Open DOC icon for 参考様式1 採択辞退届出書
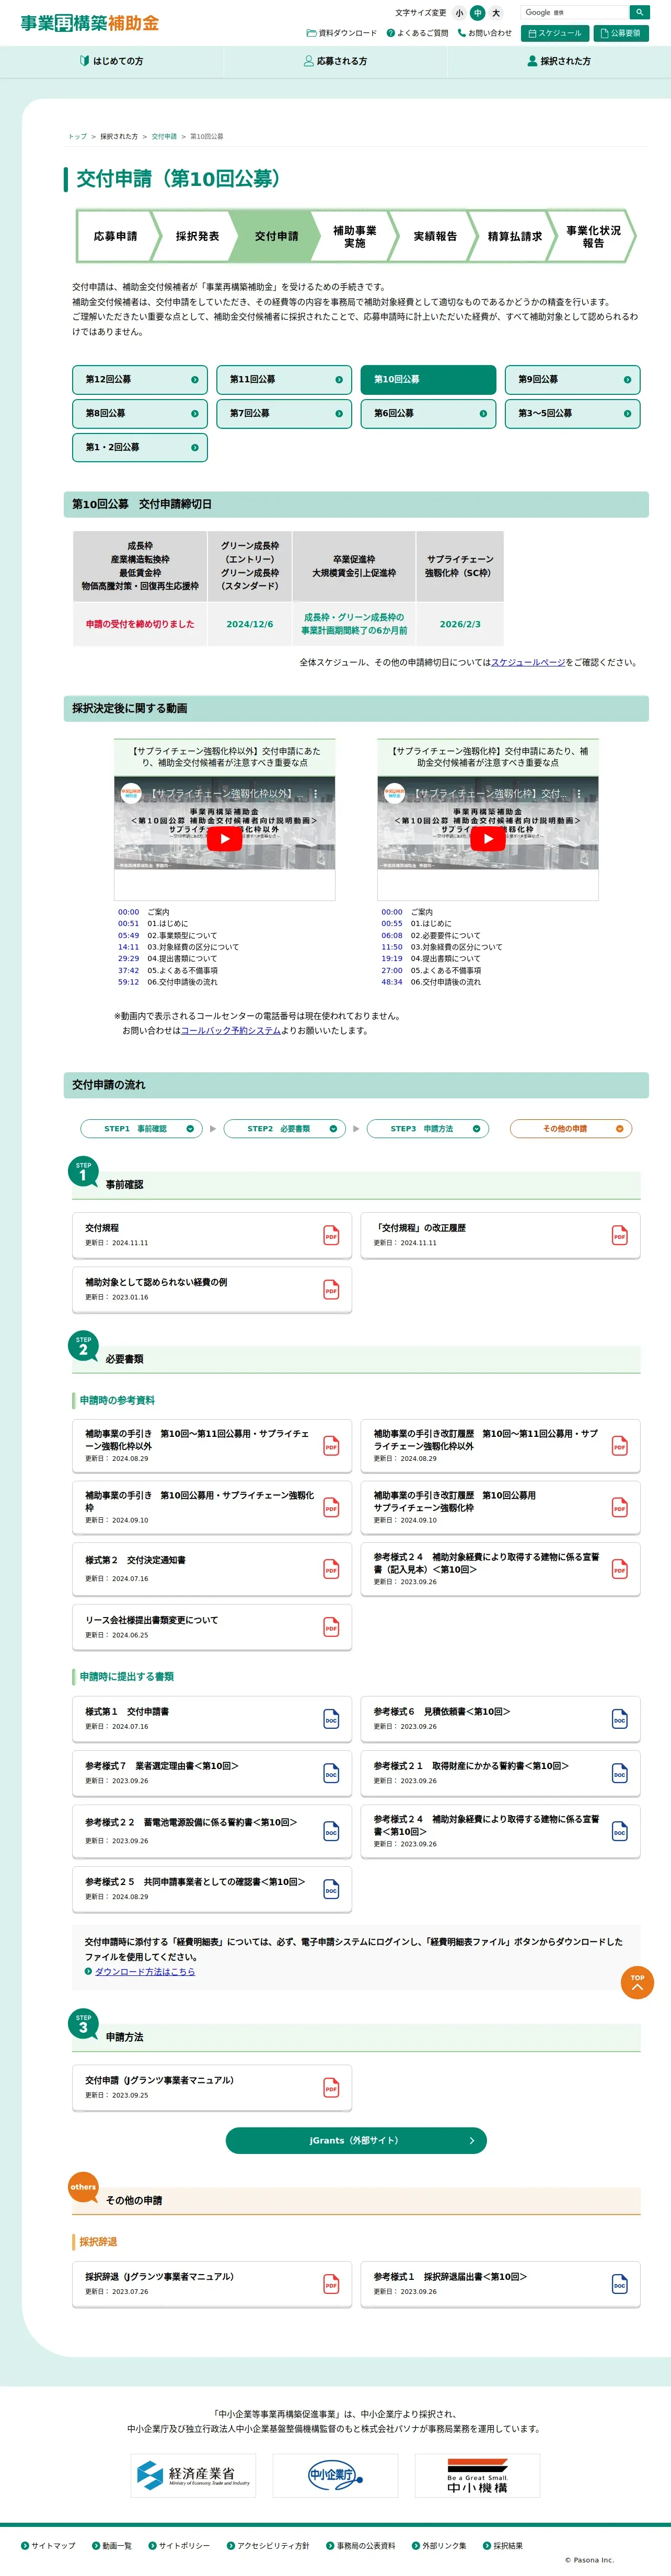 tap(619, 2284)
